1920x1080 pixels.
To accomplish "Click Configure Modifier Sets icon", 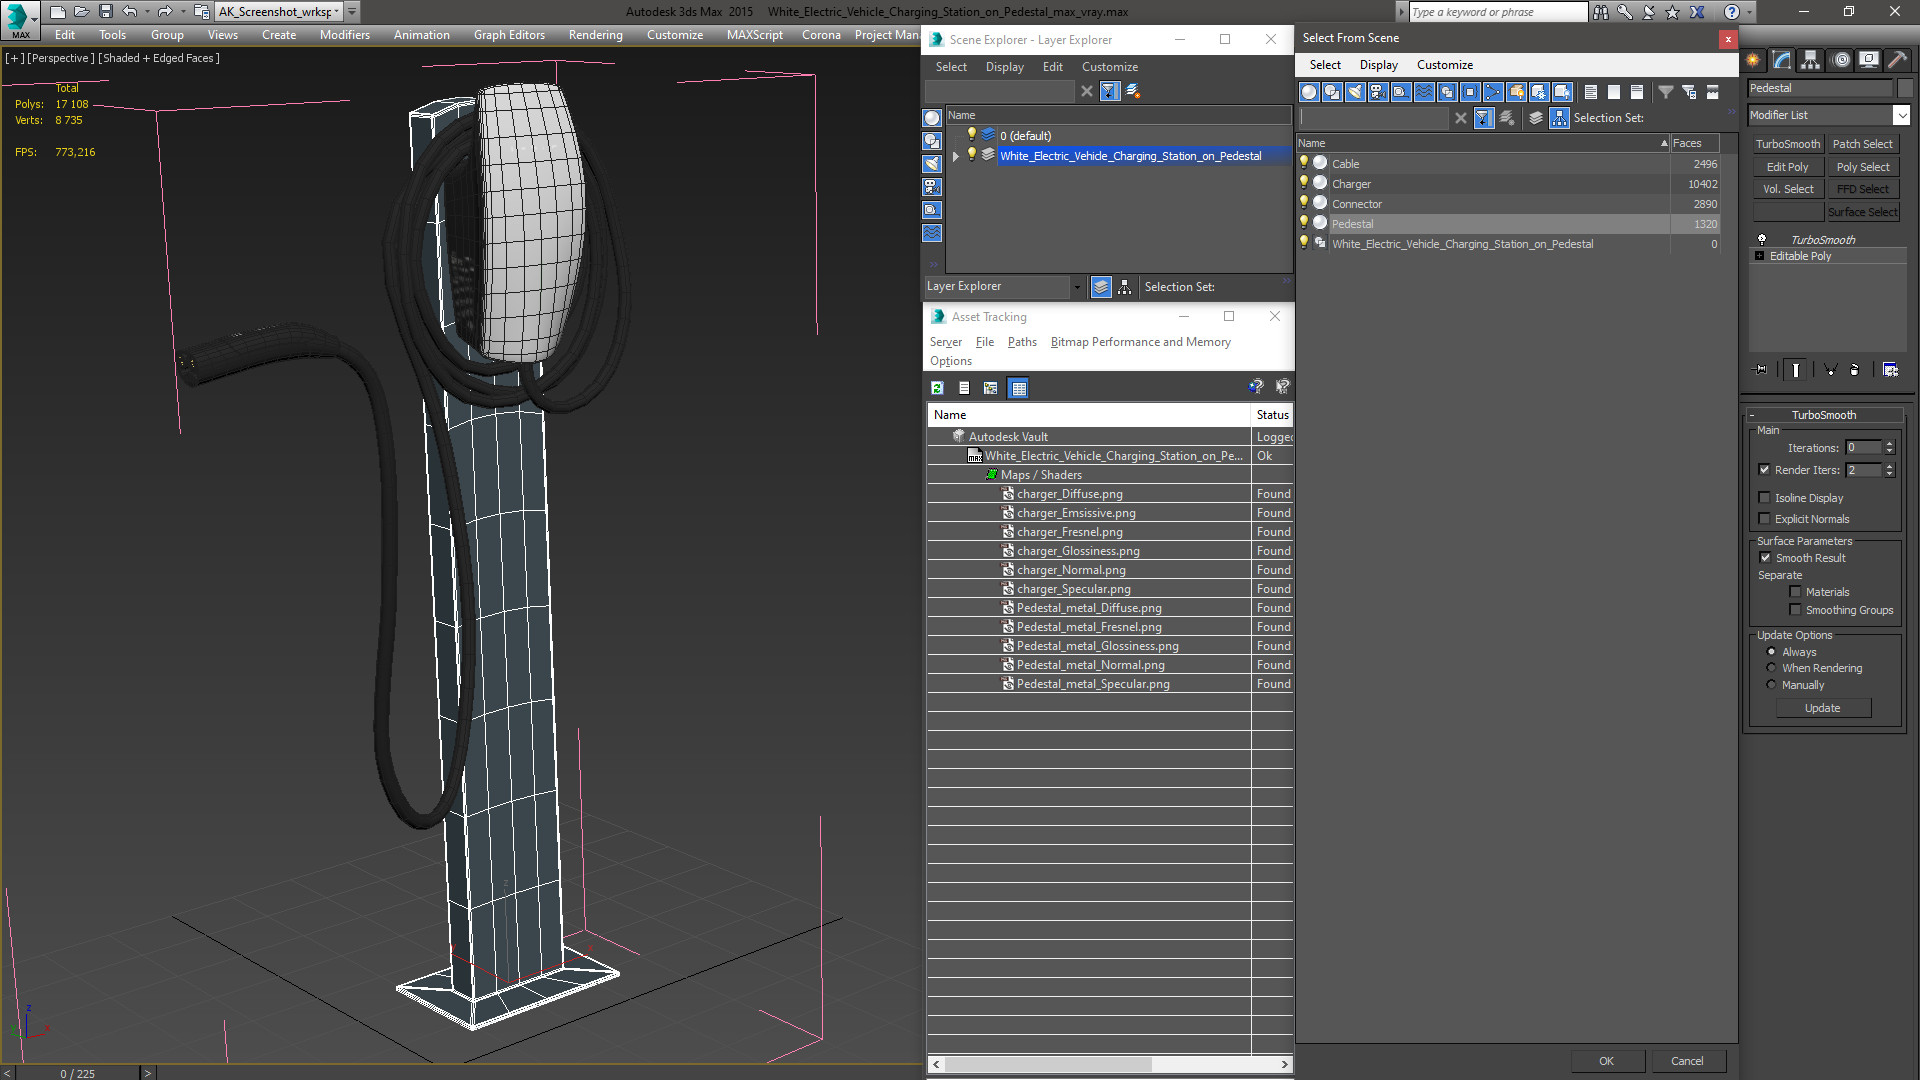I will (1890, 370).
